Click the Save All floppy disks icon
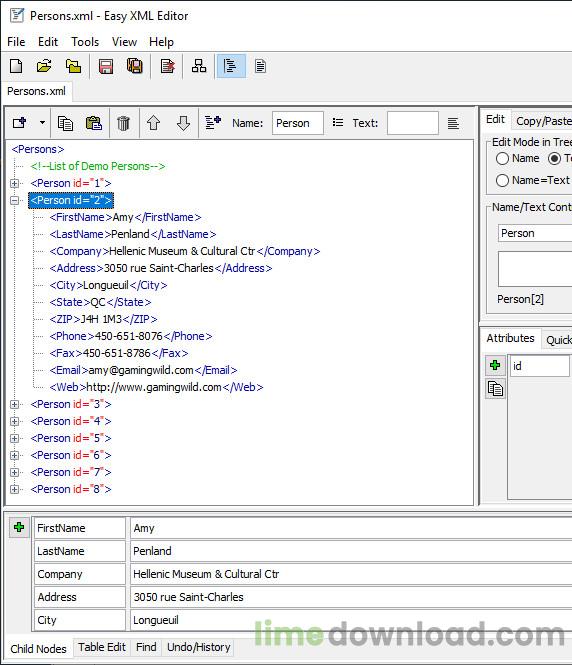The image size is (572, 665). coord(135,66)
